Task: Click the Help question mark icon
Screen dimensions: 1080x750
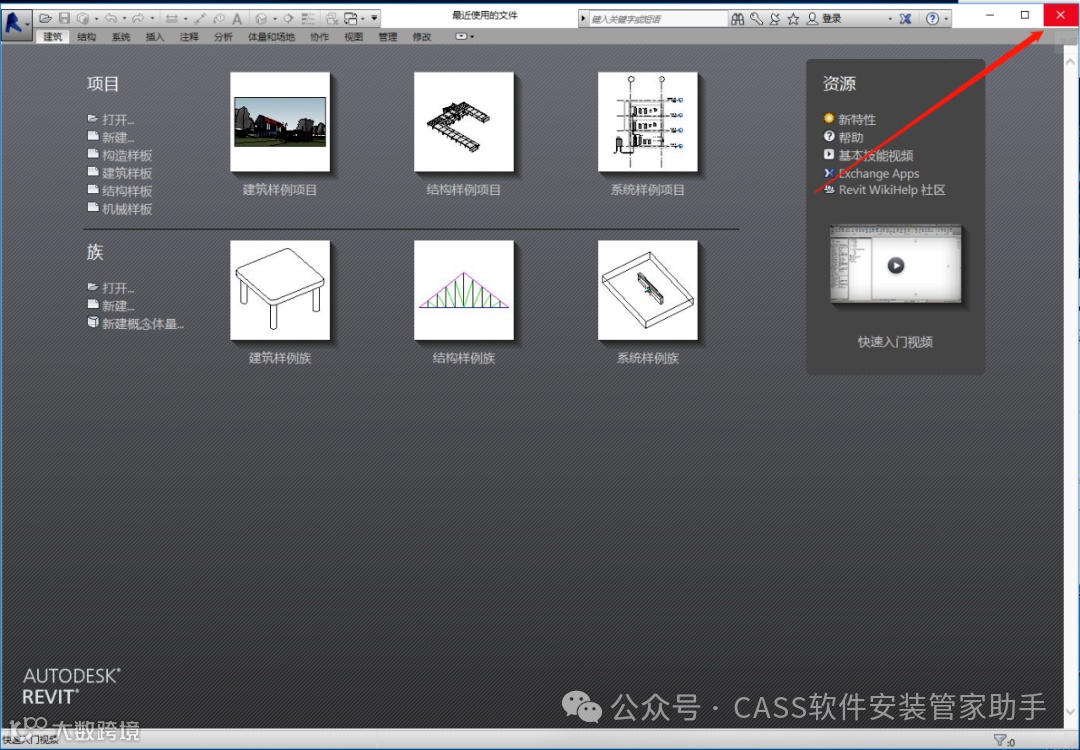Action: pyautogui.click(x=932, y=19)
